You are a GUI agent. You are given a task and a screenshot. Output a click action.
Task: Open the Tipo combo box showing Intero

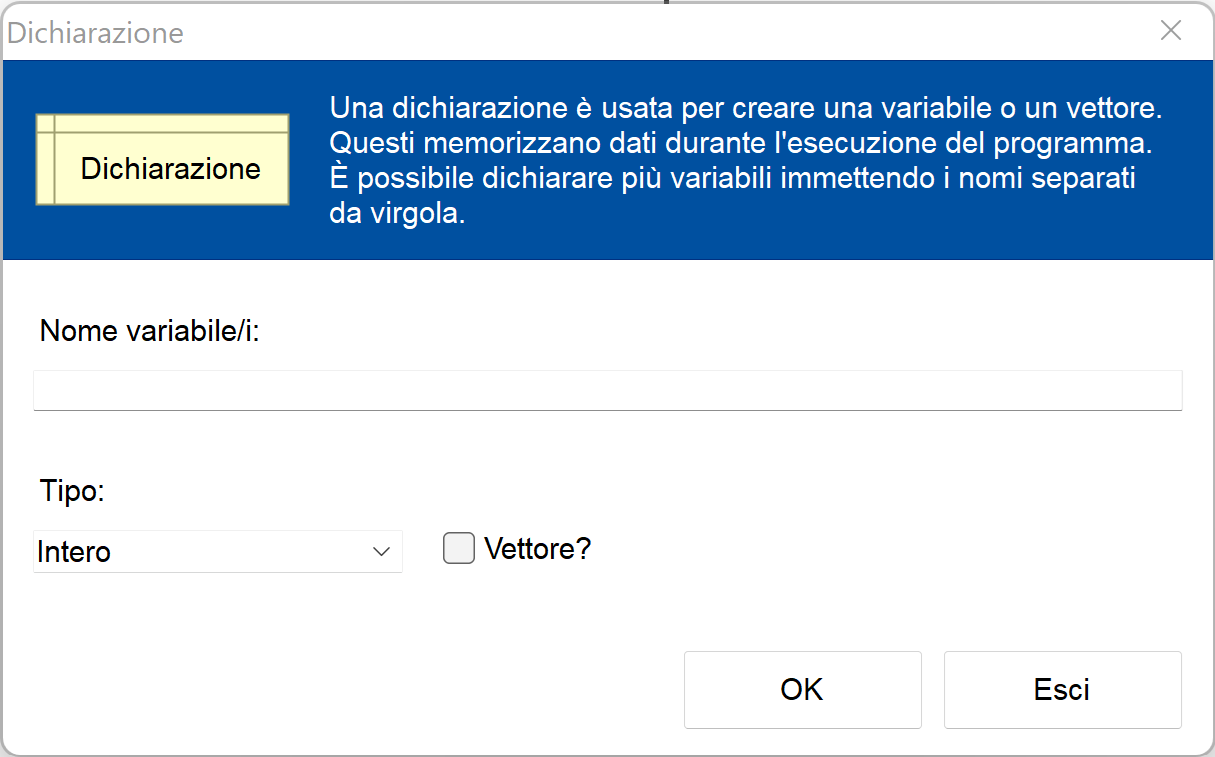point(217,552)
